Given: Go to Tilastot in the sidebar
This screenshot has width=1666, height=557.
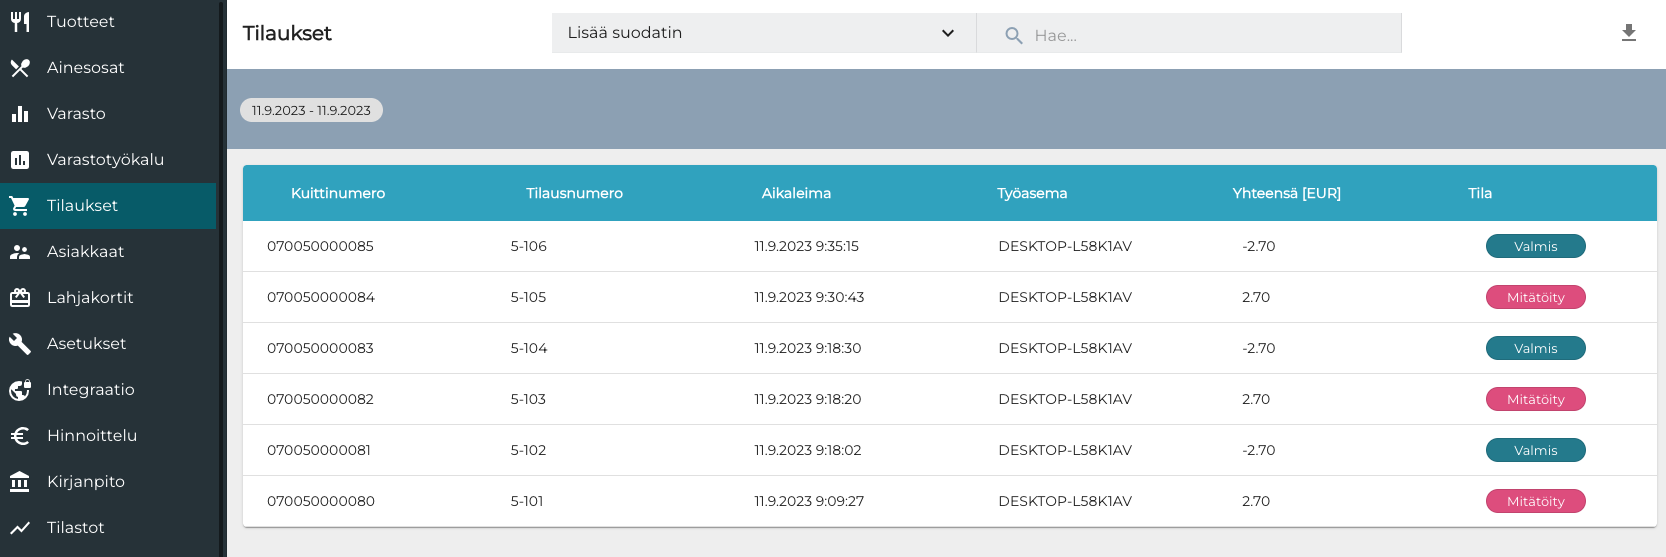Looking at the screenshot, I should click(x=75, y=527).
